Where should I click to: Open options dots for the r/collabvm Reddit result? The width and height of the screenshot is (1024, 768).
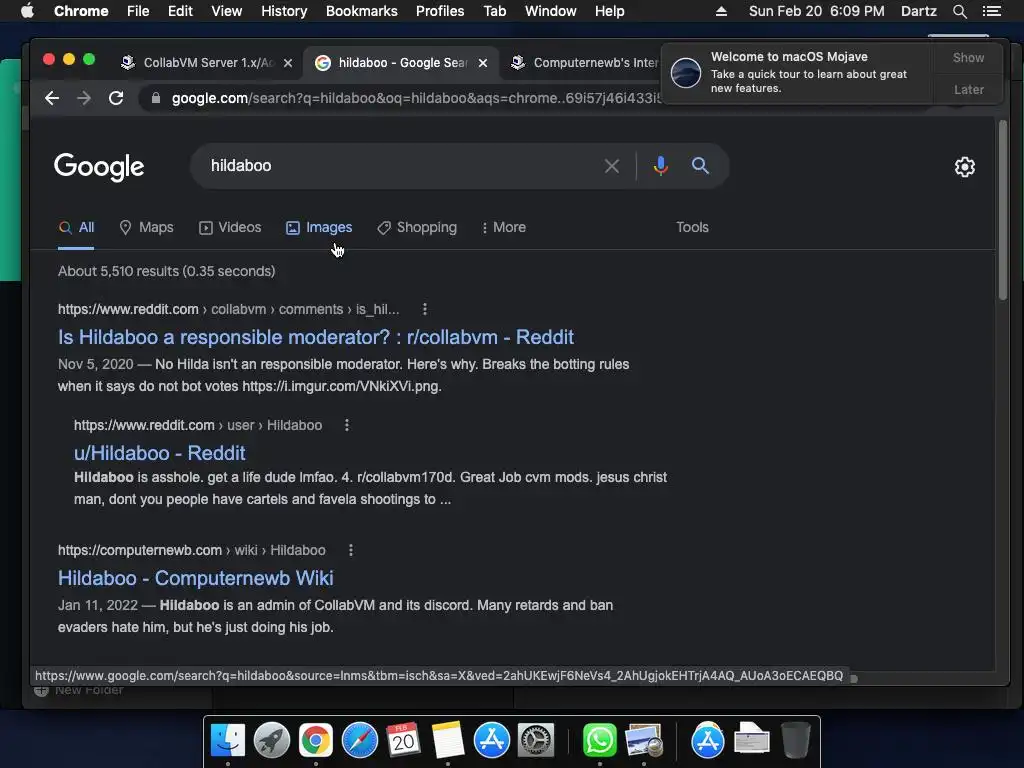[425, 309]
